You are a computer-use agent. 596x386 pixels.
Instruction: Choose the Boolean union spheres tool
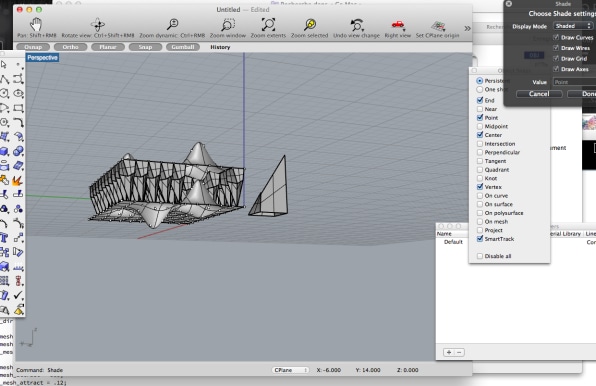pyautogui.click(x=18, y=151)
